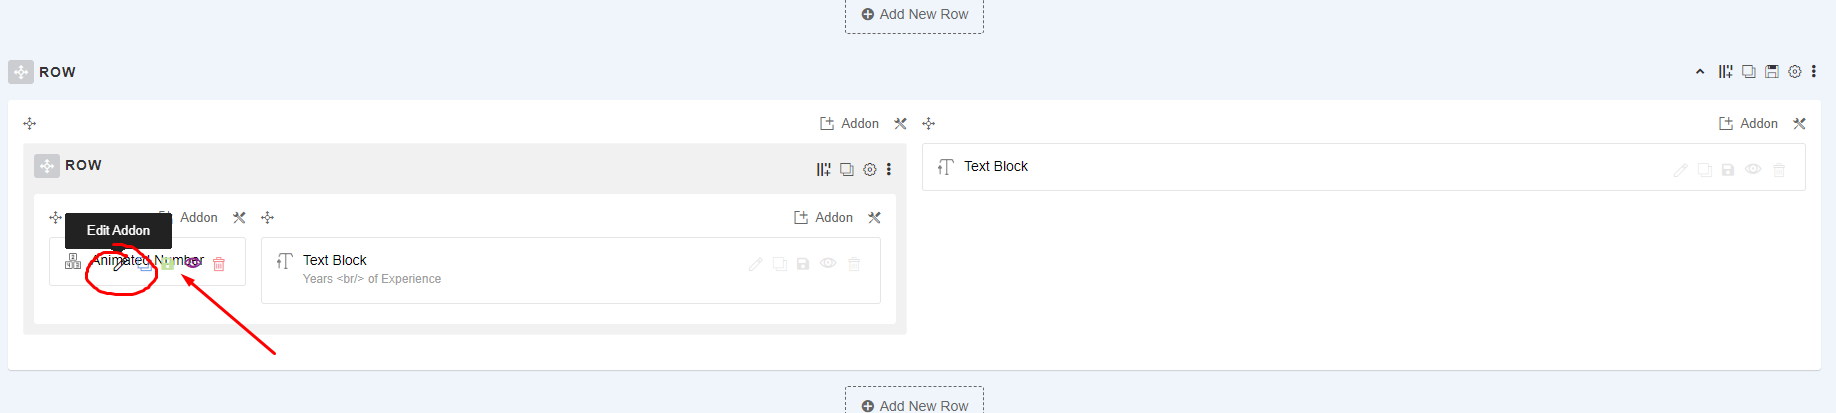
Task: Toggle visibility of Animated Number addon
Action: (193, 263)
